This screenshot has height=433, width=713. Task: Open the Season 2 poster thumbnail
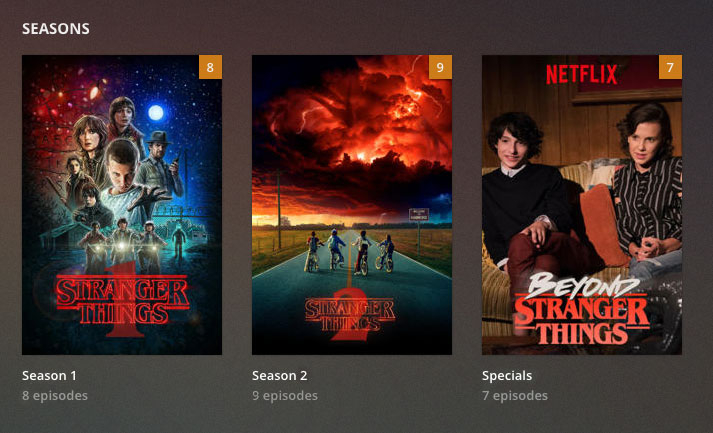point(352,205)
